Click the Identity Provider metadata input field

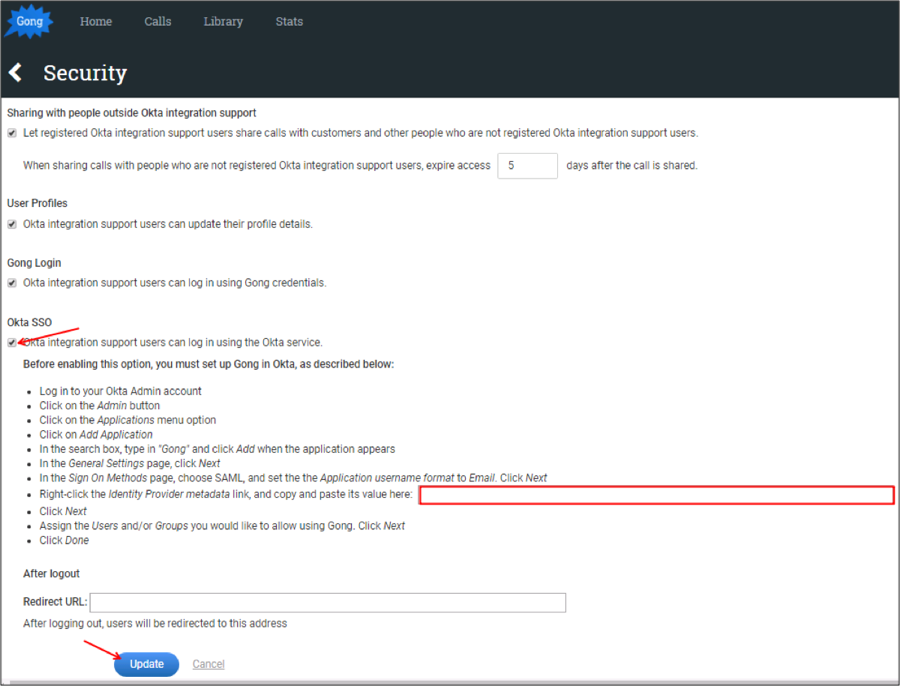pos(656,495)
